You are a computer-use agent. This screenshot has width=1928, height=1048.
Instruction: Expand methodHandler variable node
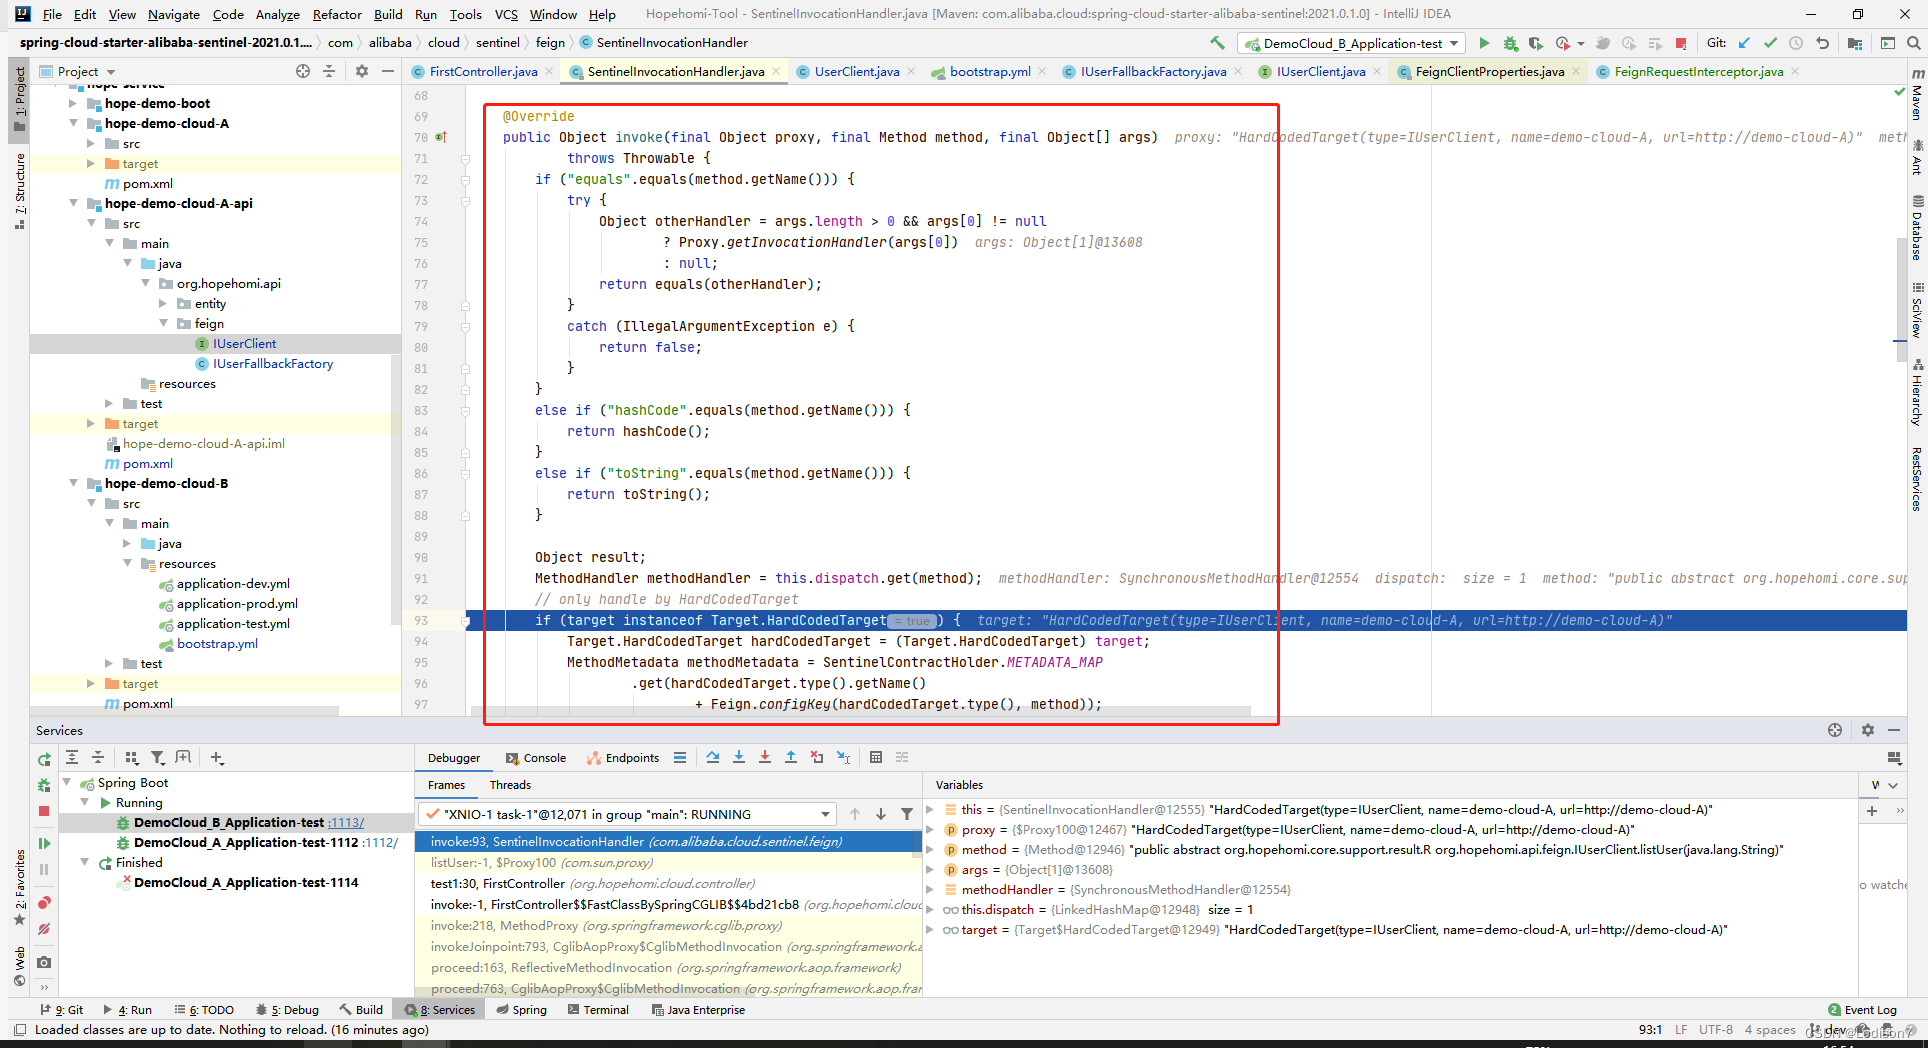click(930, 889)
